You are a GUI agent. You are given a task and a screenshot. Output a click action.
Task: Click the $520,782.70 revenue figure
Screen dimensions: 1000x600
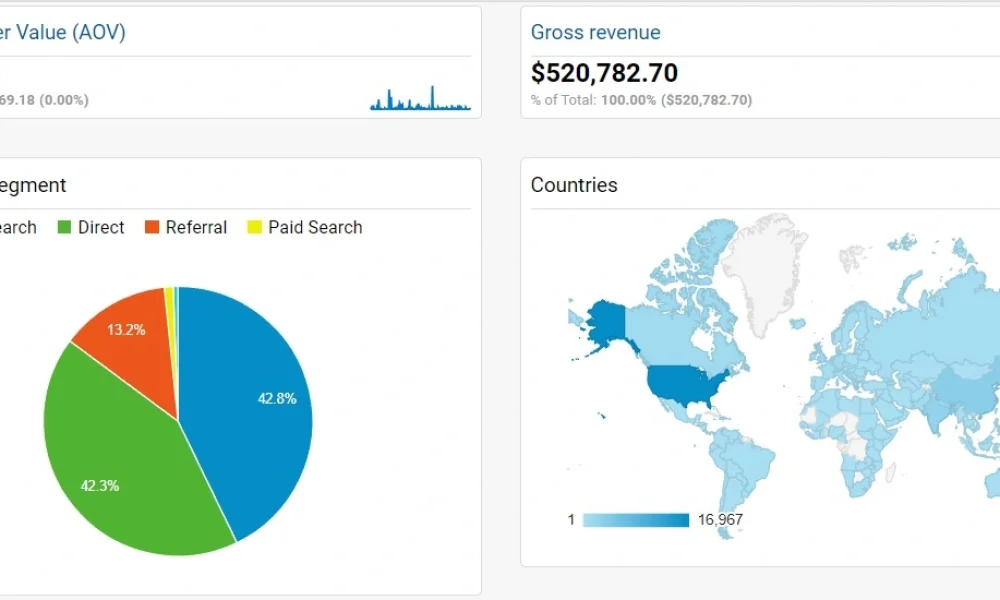[604, 73]
